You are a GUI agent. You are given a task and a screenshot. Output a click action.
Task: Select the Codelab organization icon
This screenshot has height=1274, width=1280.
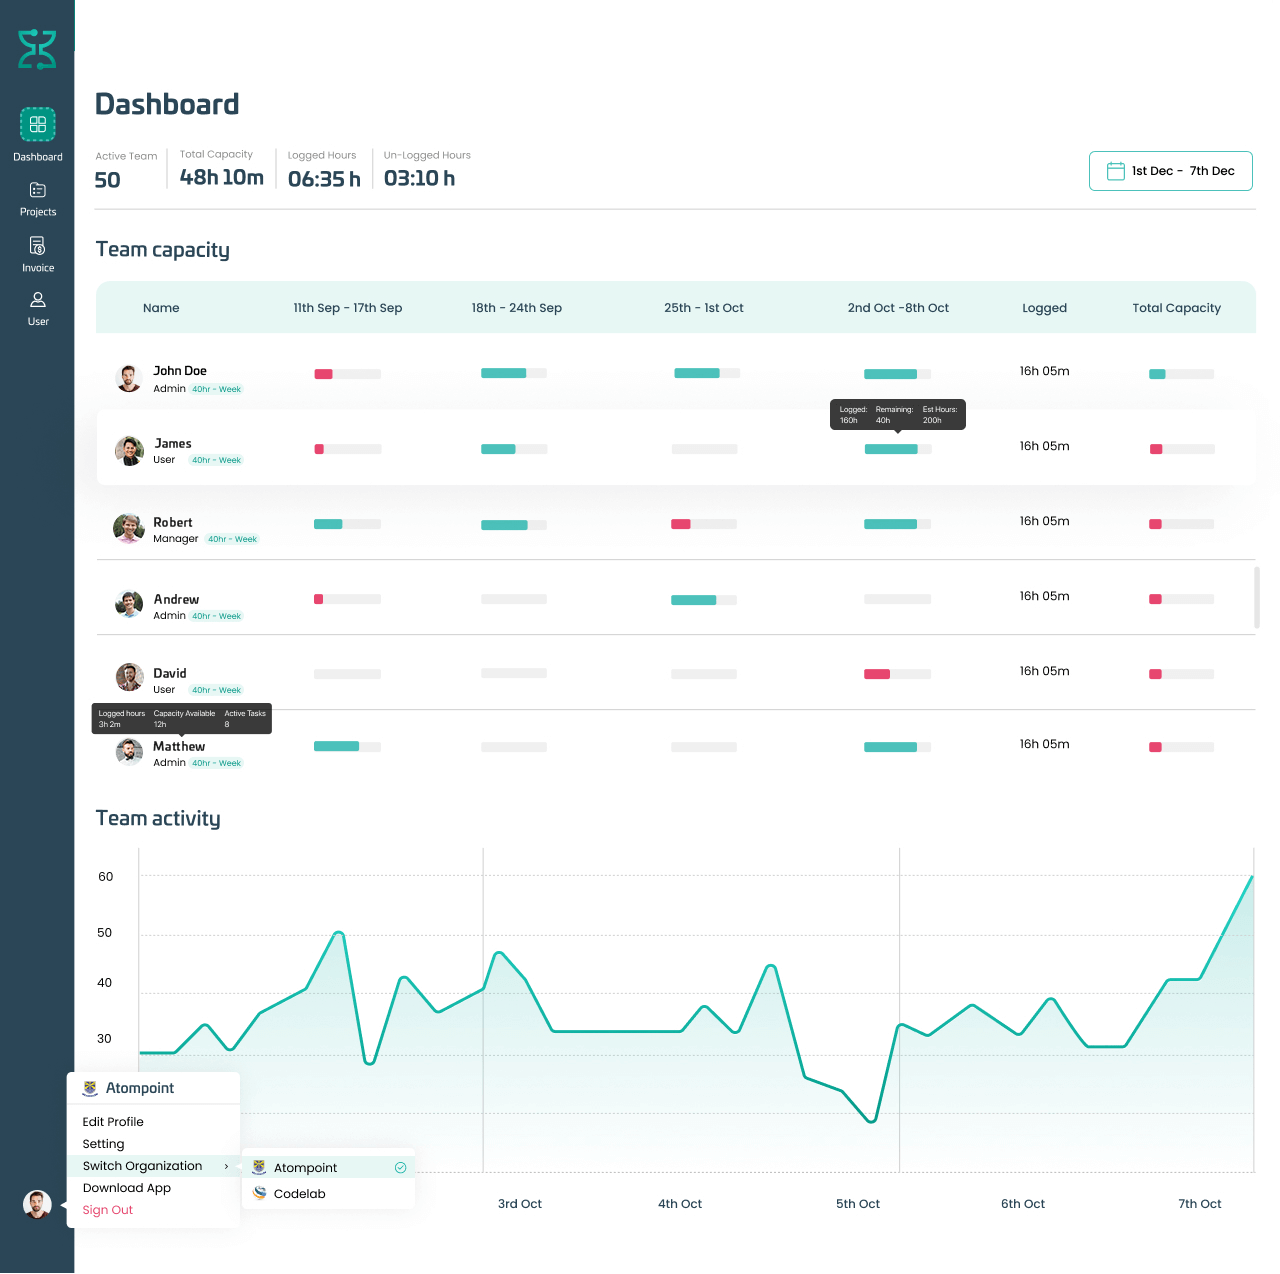click(259, 1193)
